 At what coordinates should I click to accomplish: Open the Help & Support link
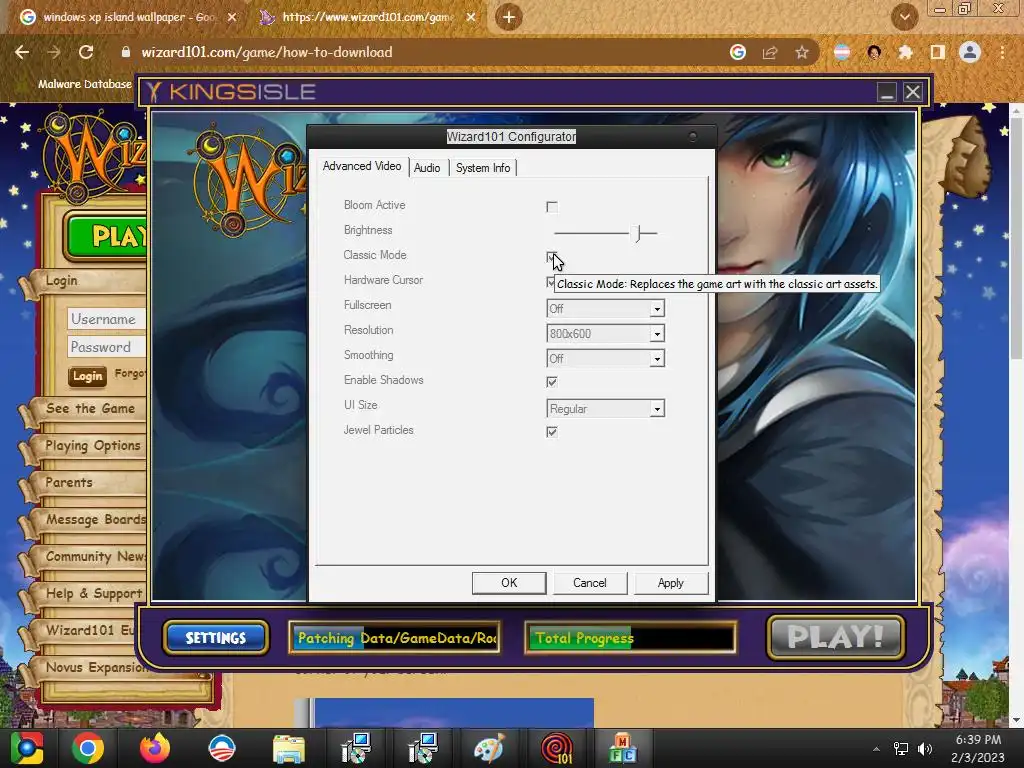[94, 594]
